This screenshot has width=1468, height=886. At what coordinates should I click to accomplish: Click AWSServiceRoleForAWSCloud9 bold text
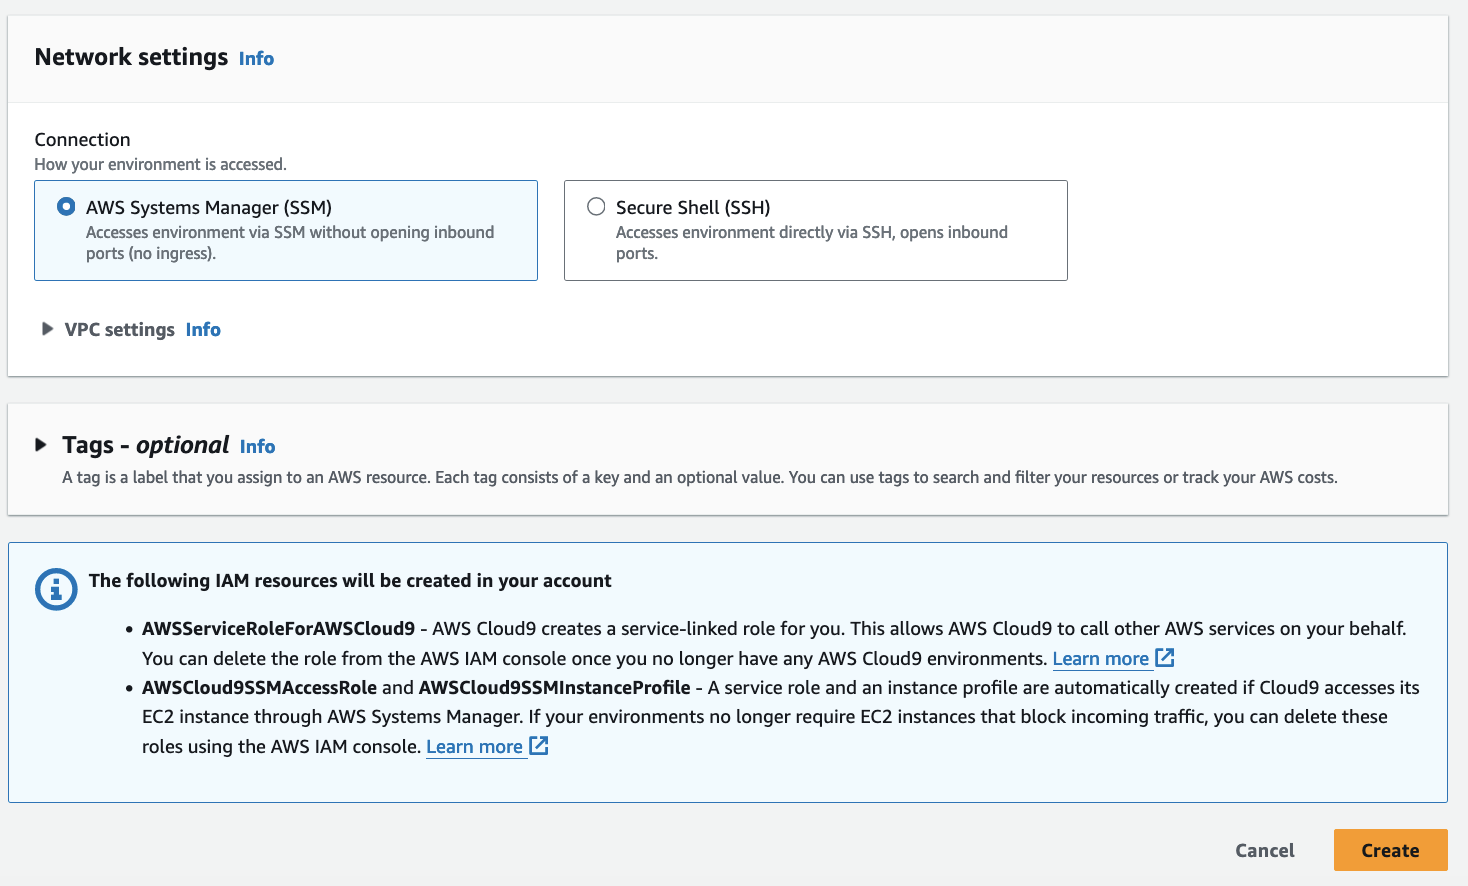coord(278,629)
